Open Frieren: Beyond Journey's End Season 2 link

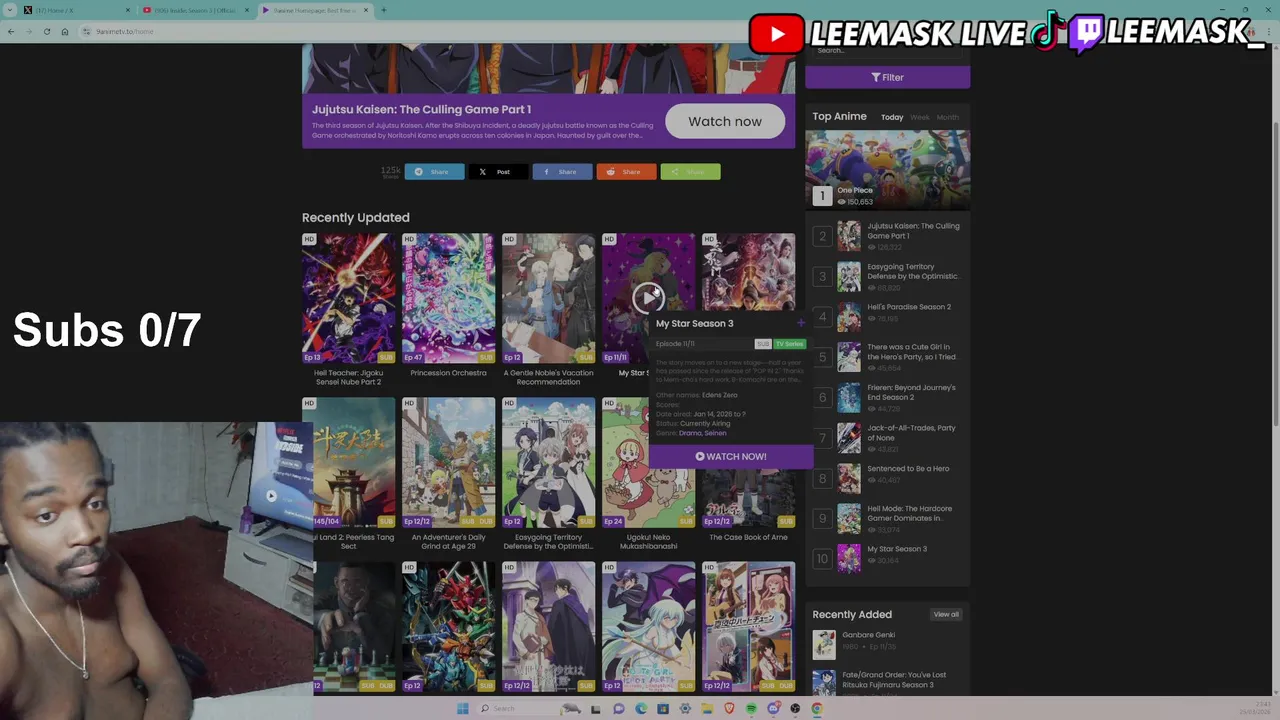911,392
